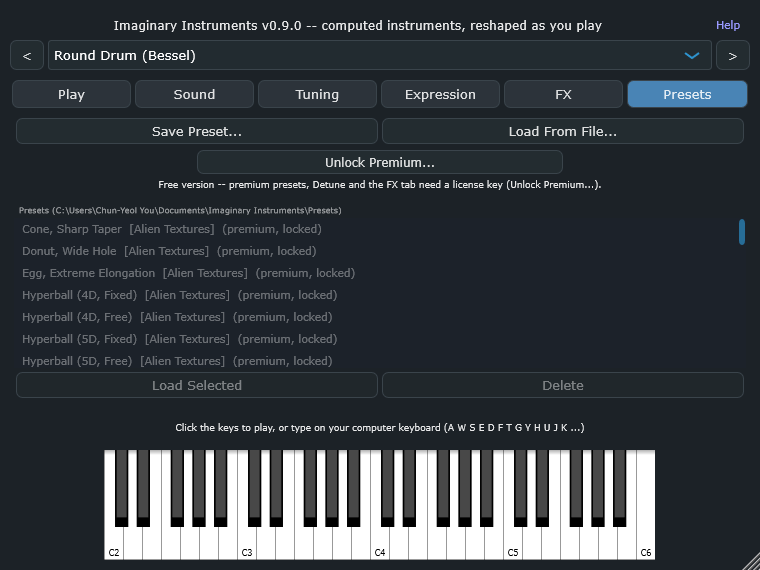Go to previous instrument with the < button
760x570 pixels.
pos(27,55)
